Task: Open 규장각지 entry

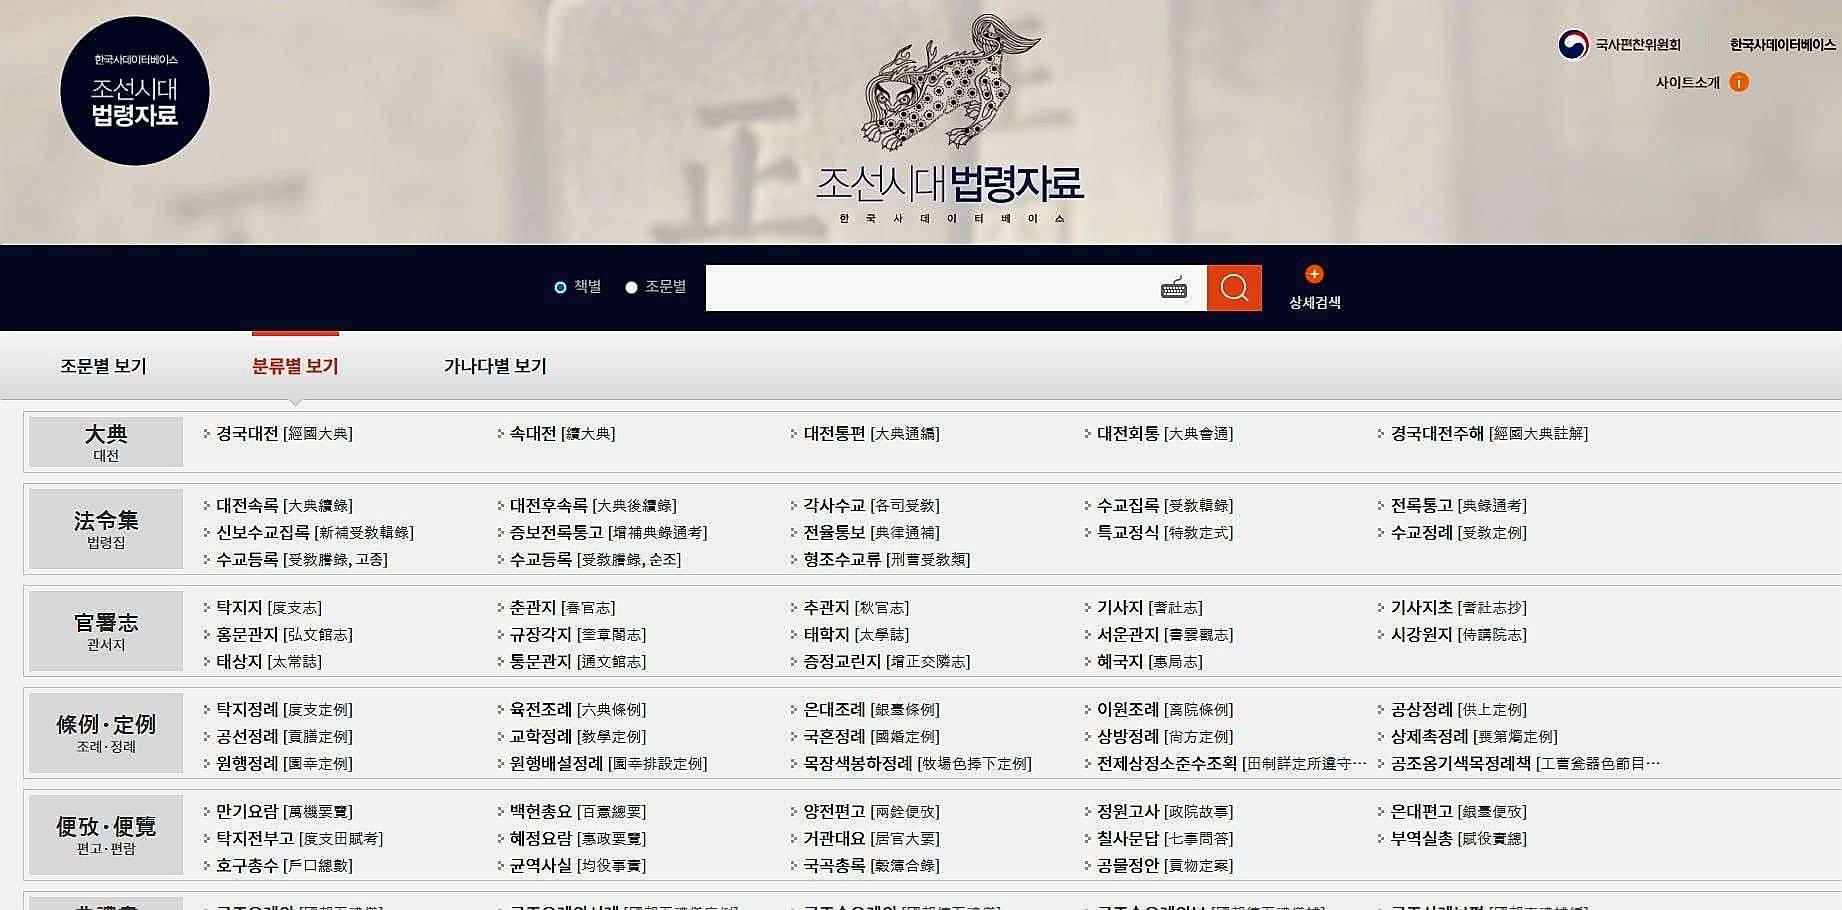Action: 578,635
